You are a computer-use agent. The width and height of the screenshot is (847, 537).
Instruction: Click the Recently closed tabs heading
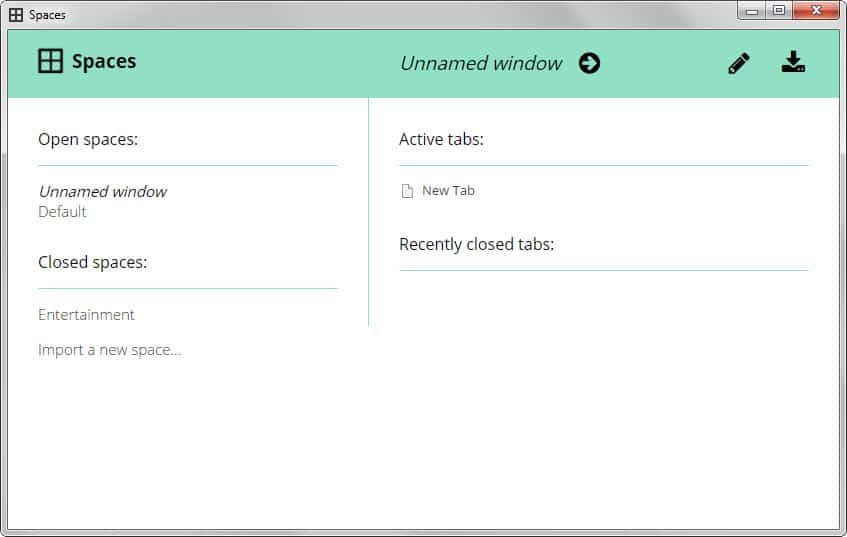pos(476,244)
